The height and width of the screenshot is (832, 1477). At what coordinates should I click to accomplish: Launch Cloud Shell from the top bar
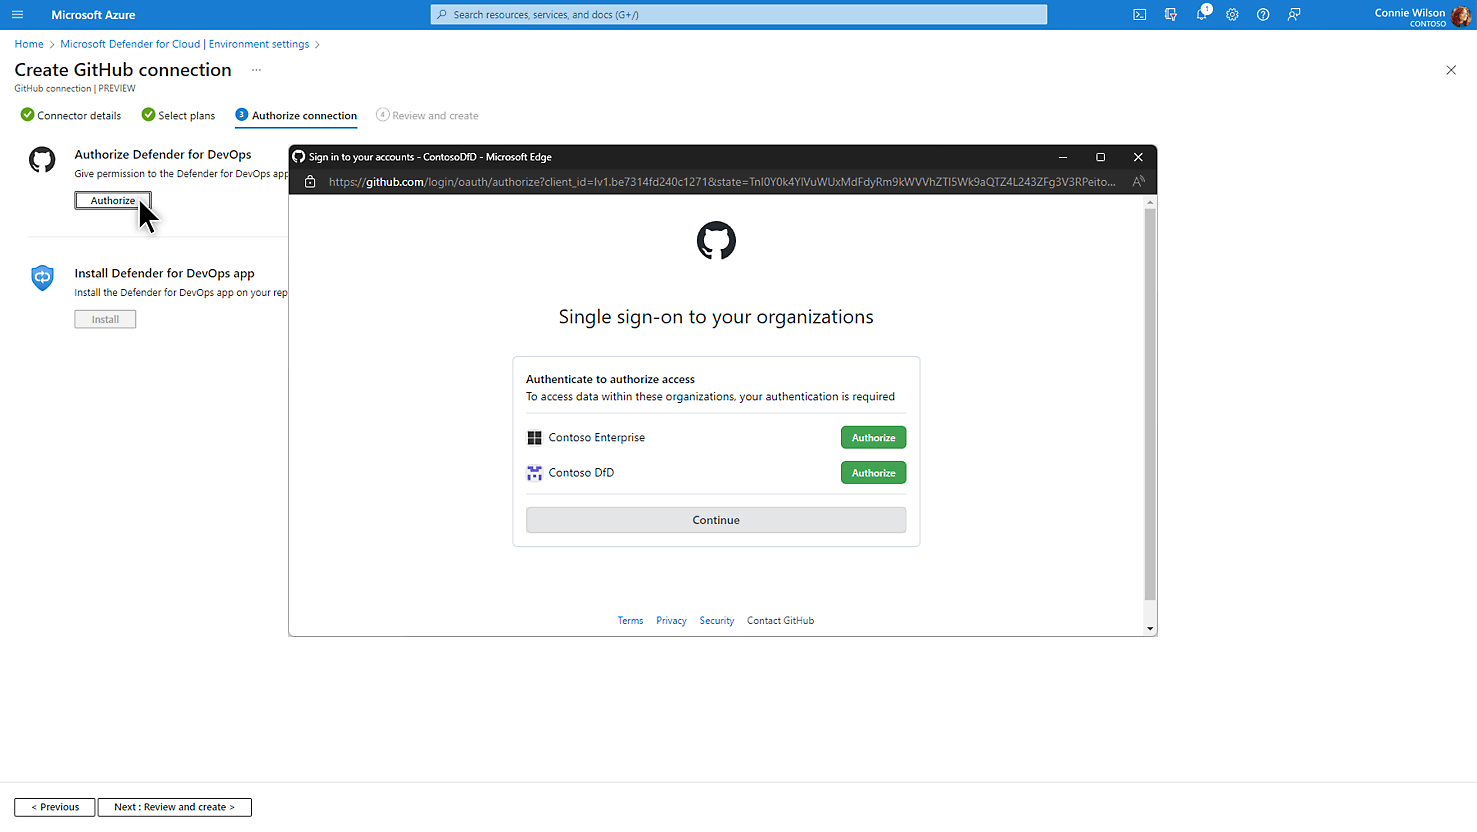click(x=1139, y=15)
